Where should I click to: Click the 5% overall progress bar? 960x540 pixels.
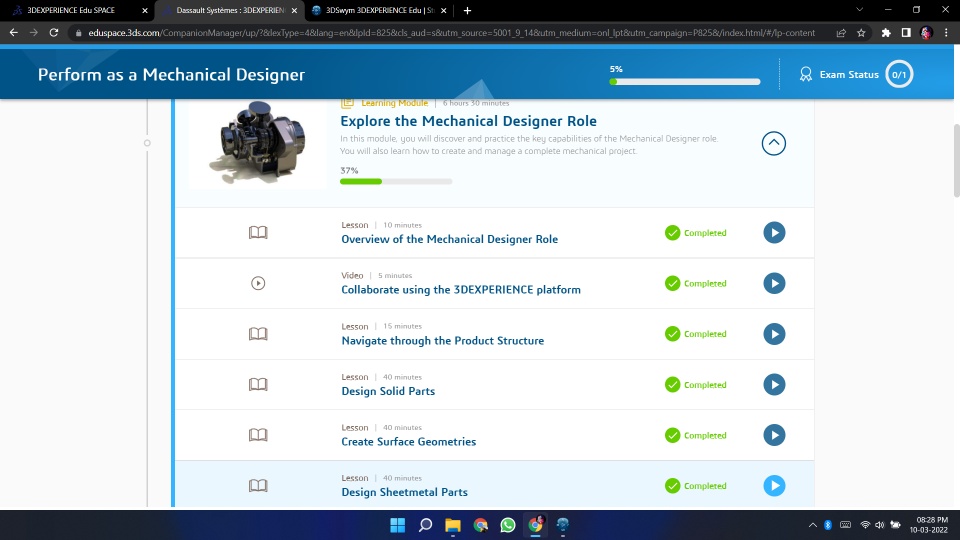(684, 81)
